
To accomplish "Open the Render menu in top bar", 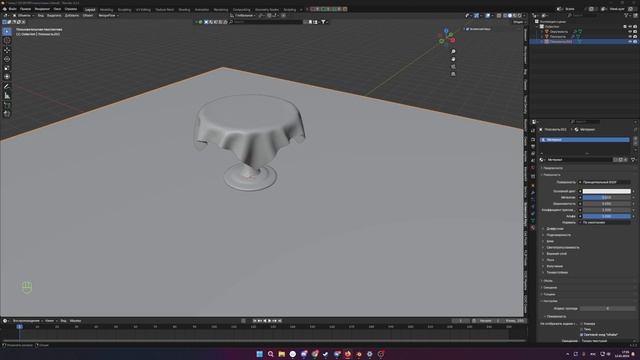I will pyautogui.click(x=42, y=9).
